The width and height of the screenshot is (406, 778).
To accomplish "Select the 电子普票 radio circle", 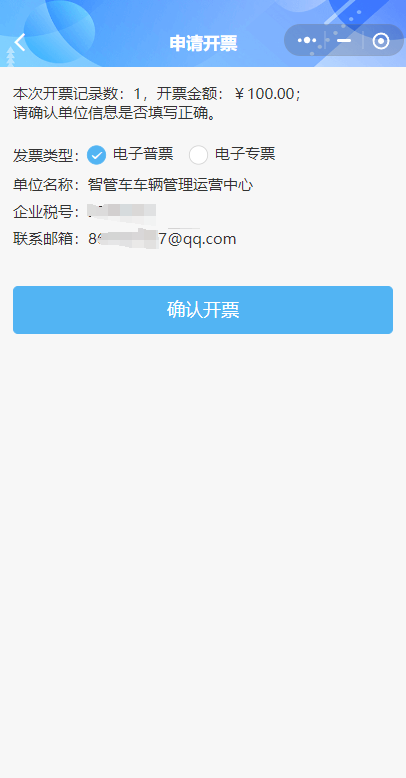I will tap(96, 155).
